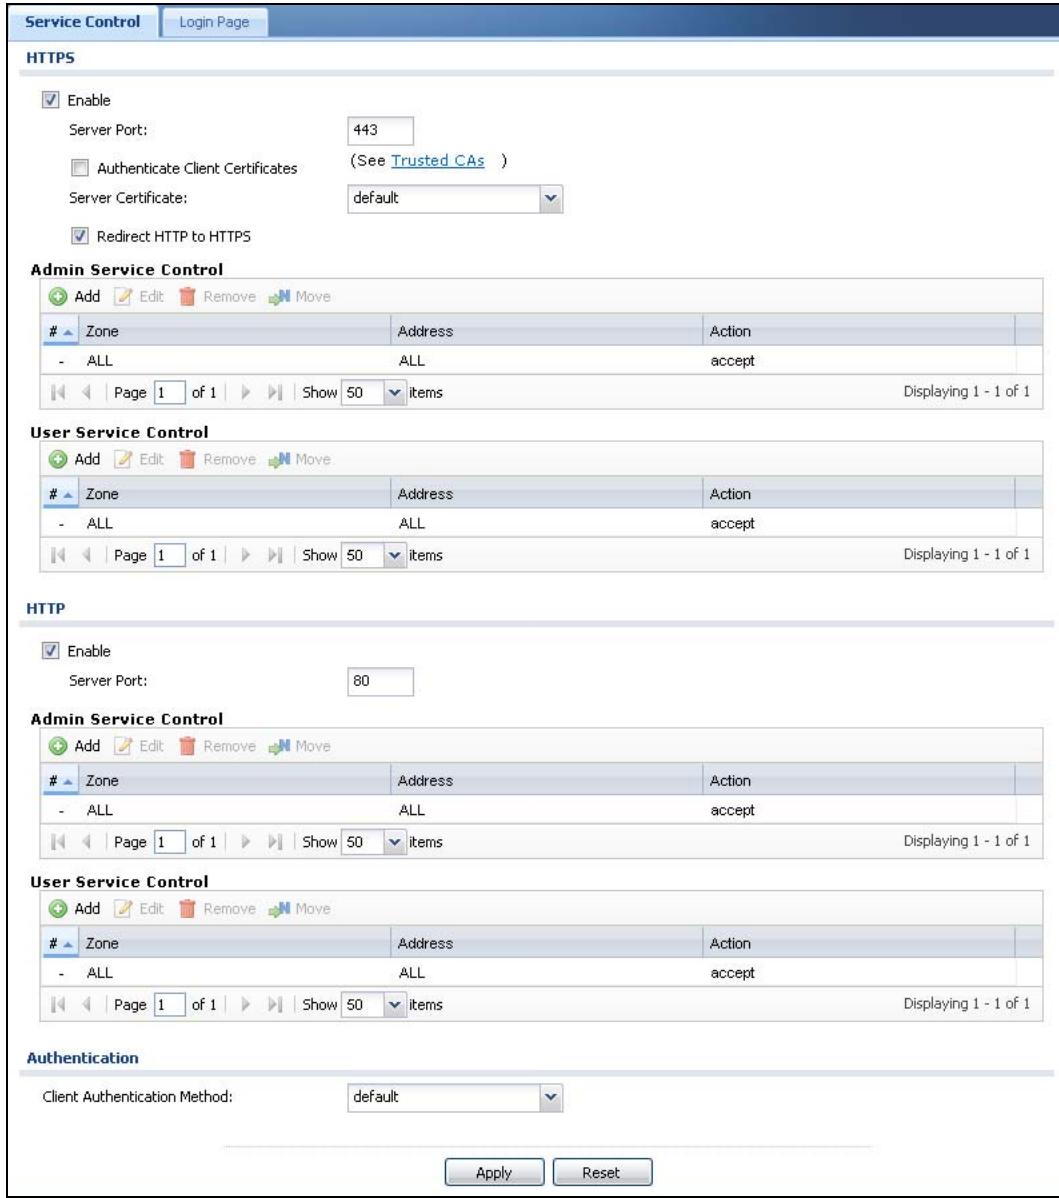1059x1198 pixels.
Task: Select the Service Control tab
Action: tap(83, 22)
